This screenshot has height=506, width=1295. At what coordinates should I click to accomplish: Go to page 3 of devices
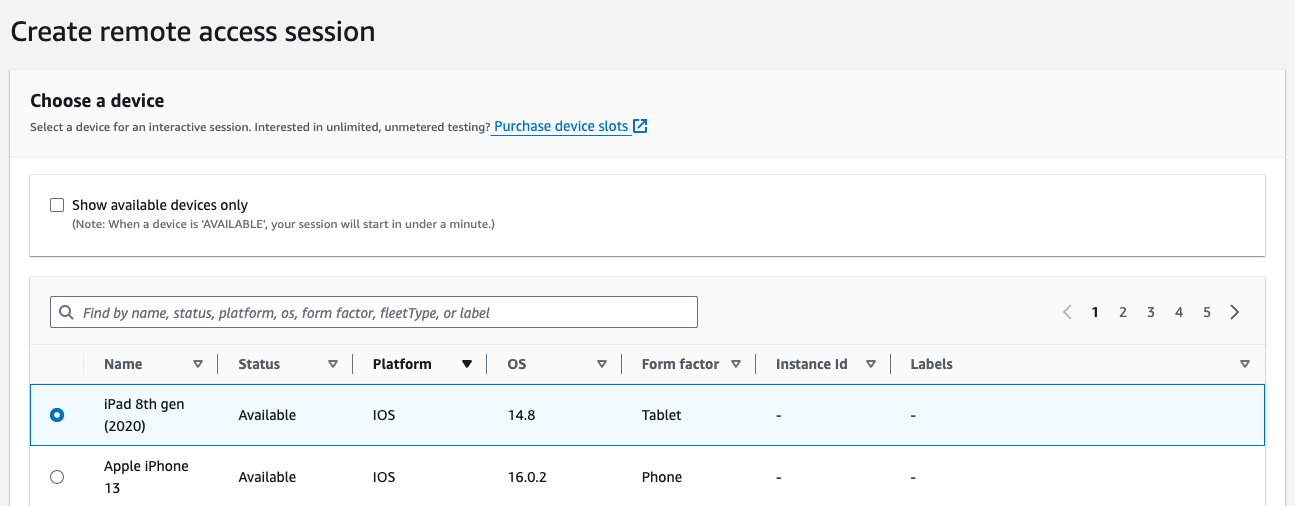pos(1151,313)
